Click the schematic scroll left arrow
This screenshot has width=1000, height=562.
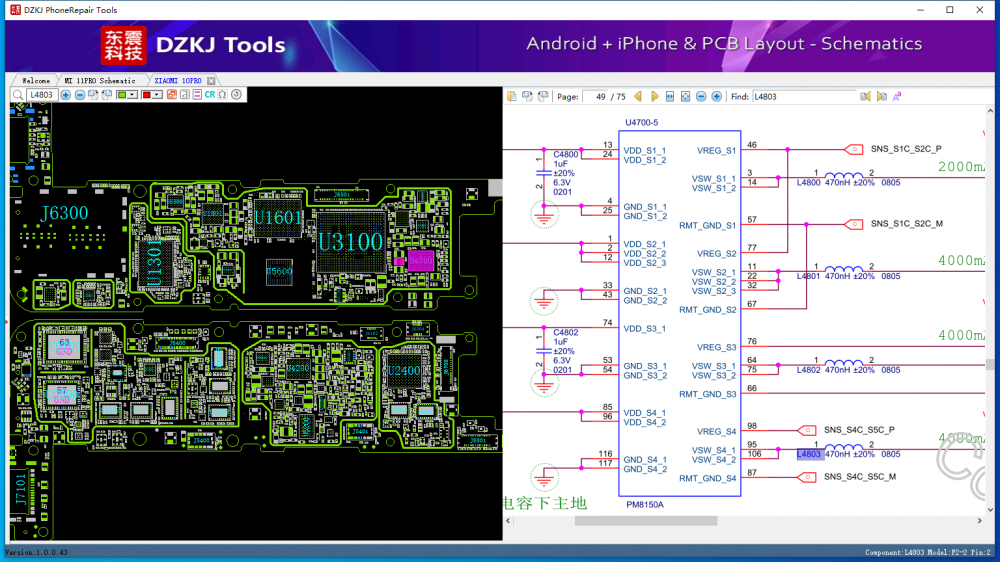pyautogui.click(x=508, y=521)
